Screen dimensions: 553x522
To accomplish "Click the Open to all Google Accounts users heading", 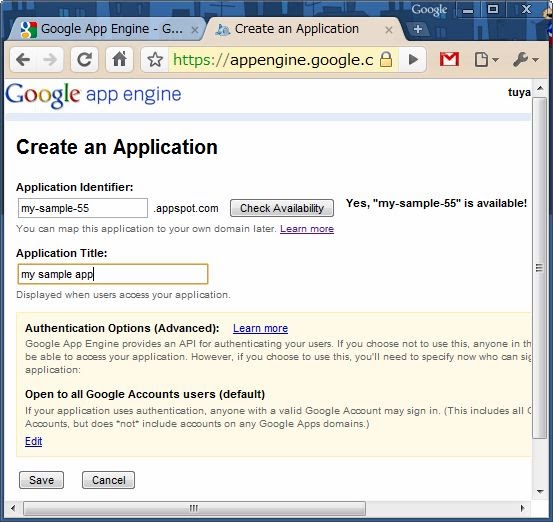I will pos(145,394).
